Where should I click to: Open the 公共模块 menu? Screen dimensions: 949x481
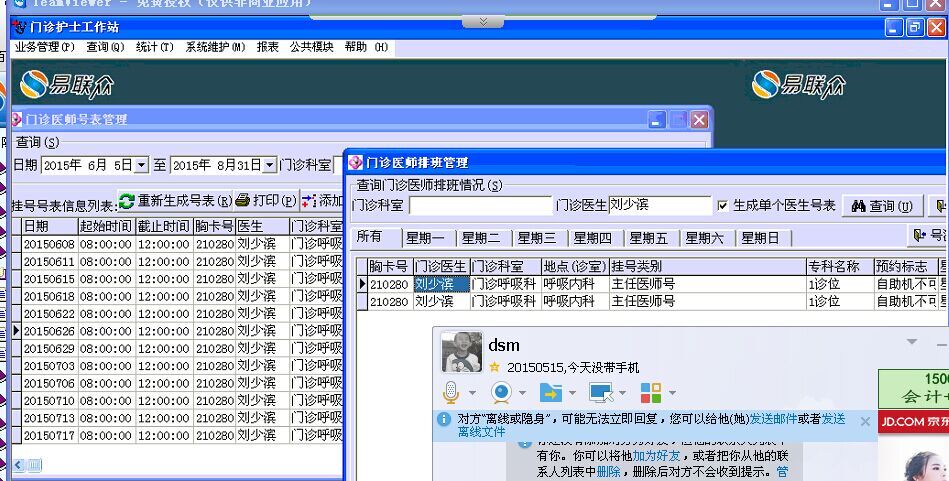click(x=312, y=47)
